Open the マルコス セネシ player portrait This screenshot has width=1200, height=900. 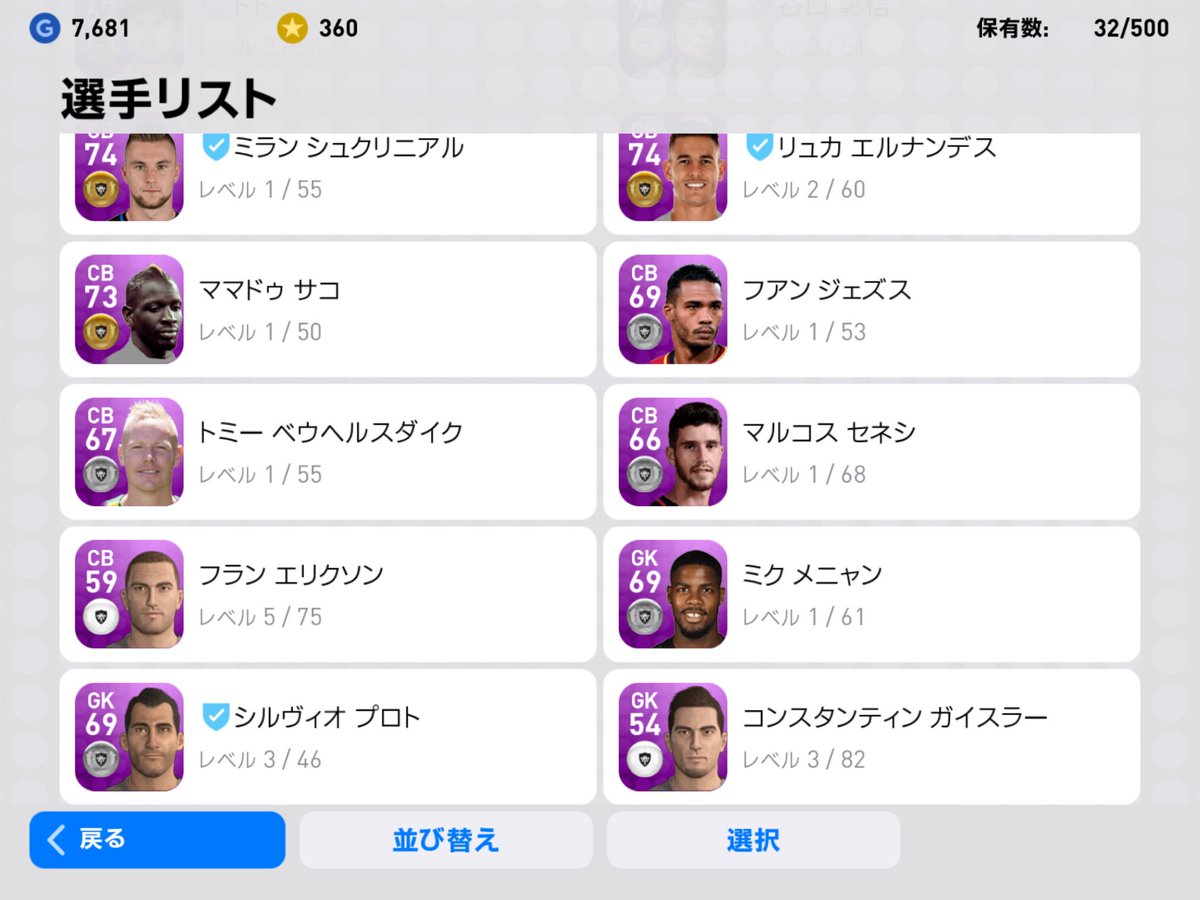pyautogui.click(x=673, y=452)
